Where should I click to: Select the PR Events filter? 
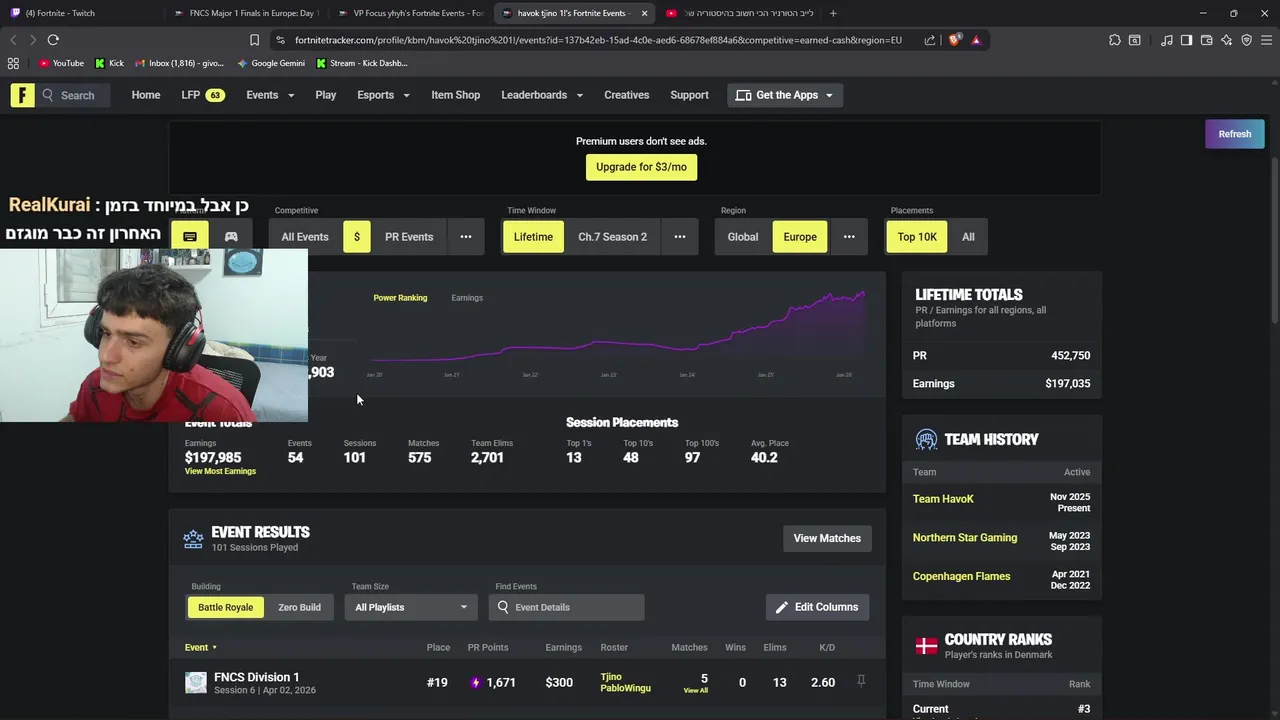coord(409,237)
